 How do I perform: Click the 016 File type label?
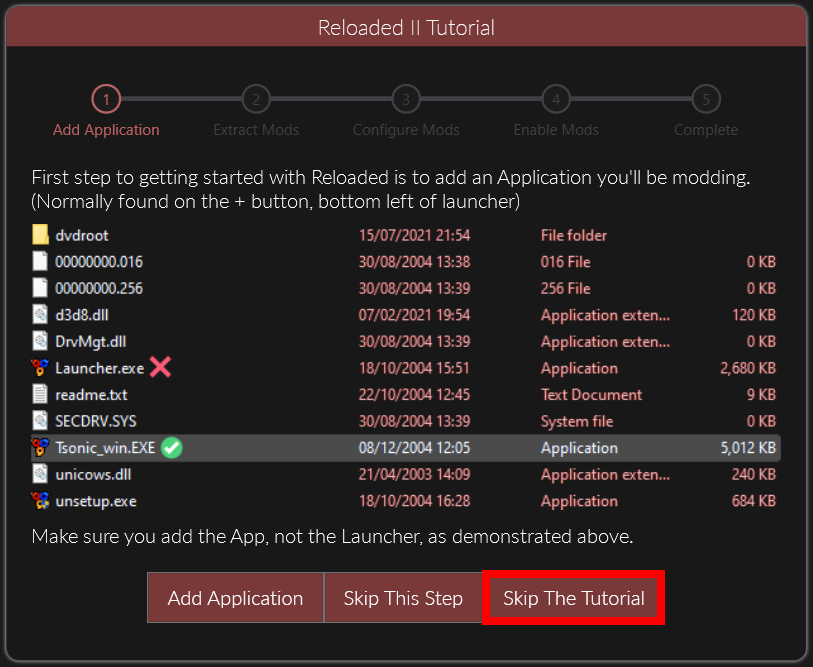(566, 262)
